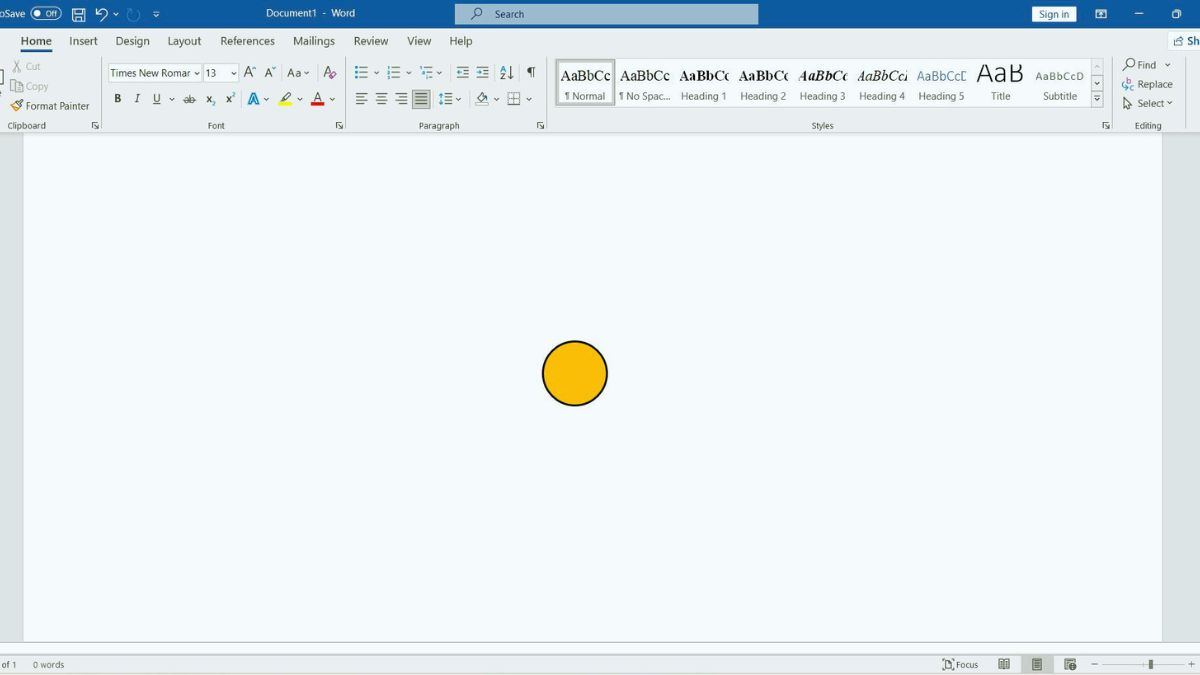
Task: Insert a numbered list
Action: (393, 73)
